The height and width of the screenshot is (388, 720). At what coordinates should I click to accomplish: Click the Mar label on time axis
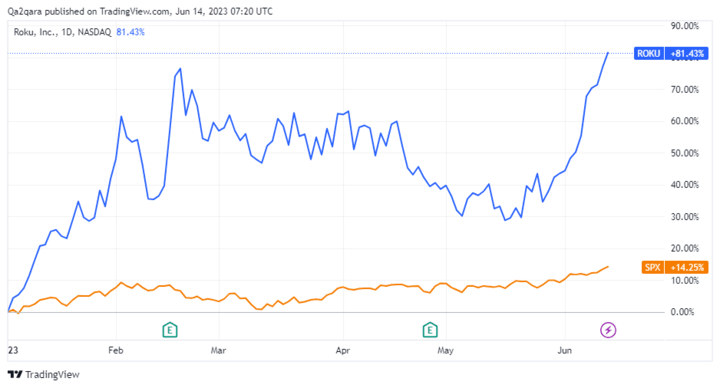(218, 350)
